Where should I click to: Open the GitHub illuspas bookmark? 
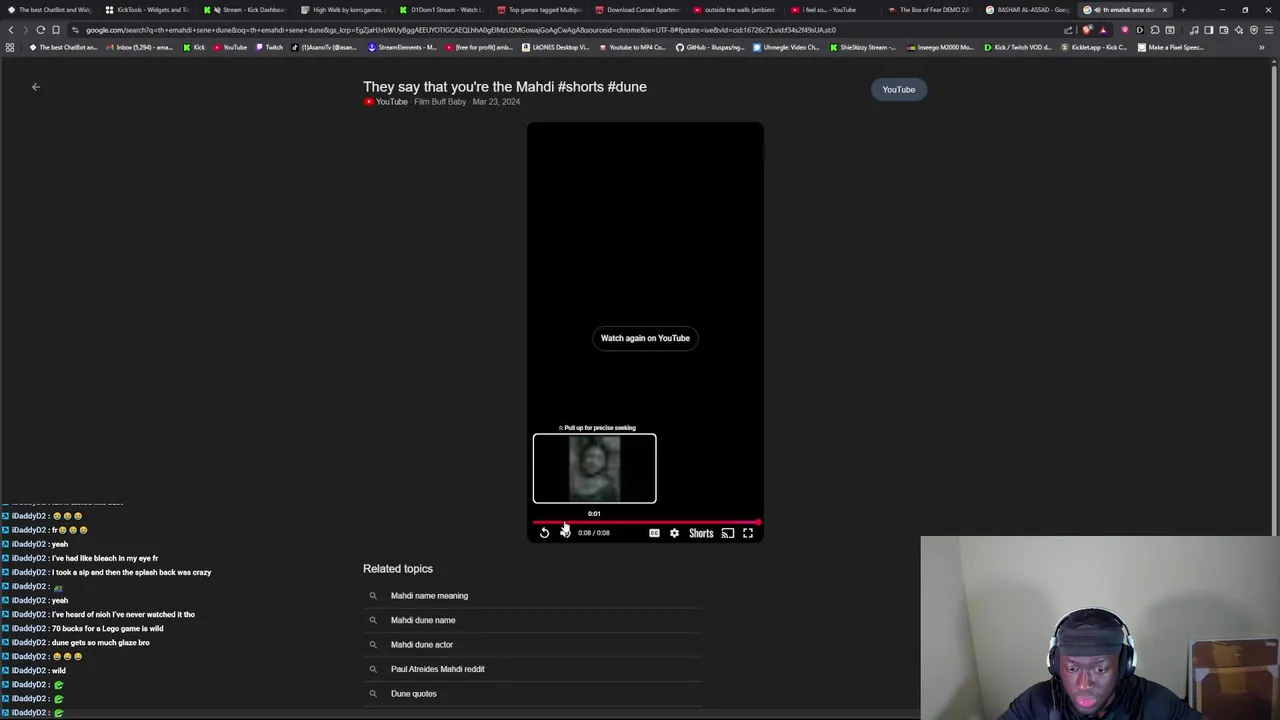pyautogui.click(x=709, y=47)
